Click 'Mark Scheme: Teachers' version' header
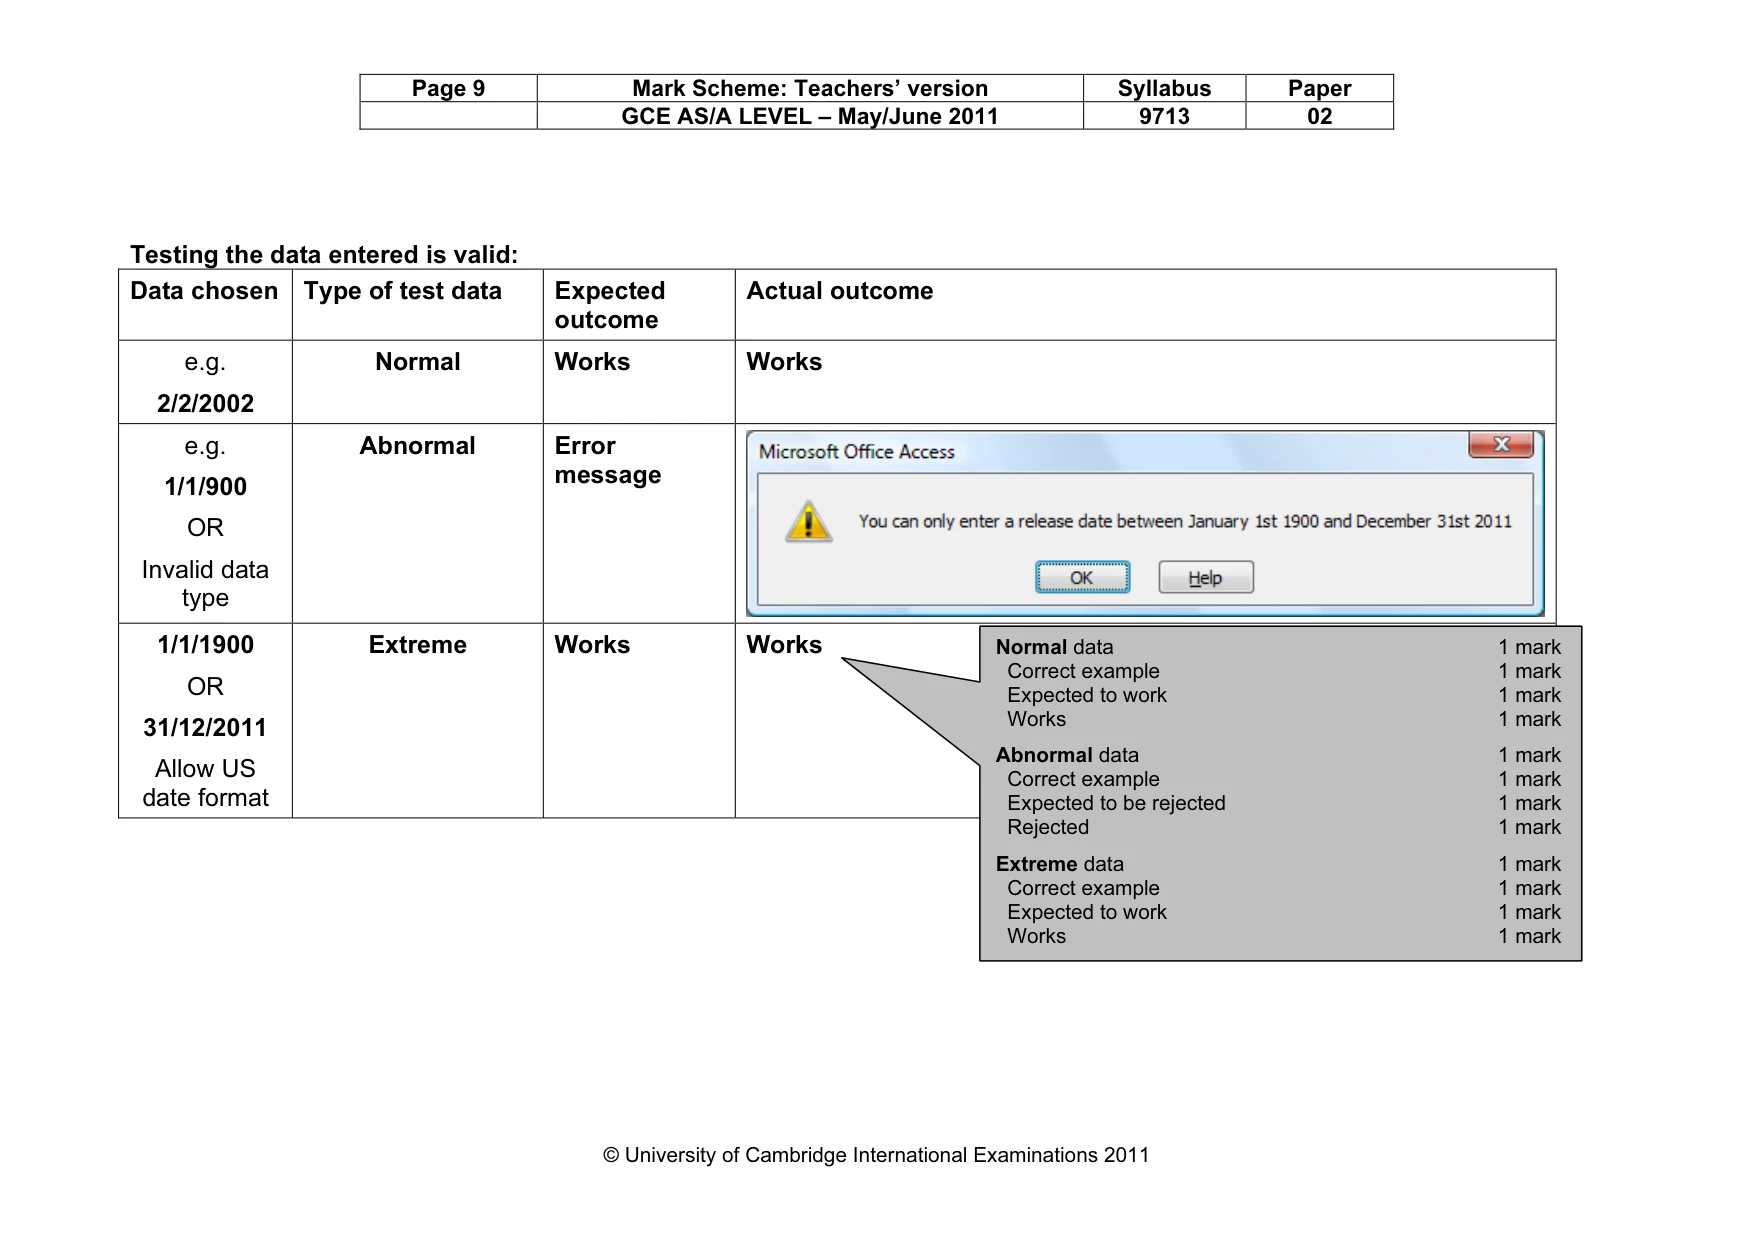The height and width of the screenshot is (1240, 1755). coord(810,88)
